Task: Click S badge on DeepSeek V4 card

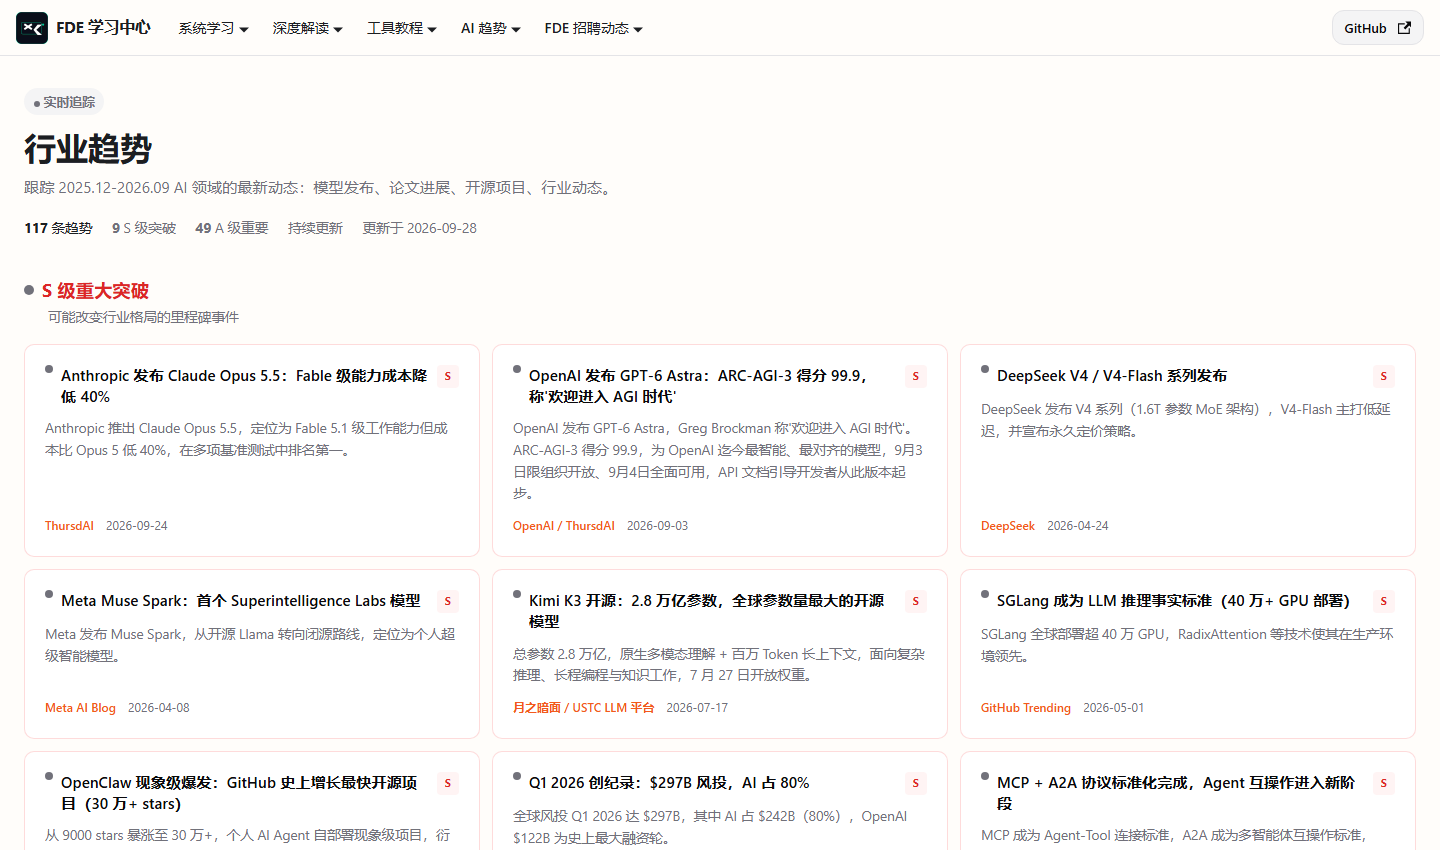Action: 1384,376
